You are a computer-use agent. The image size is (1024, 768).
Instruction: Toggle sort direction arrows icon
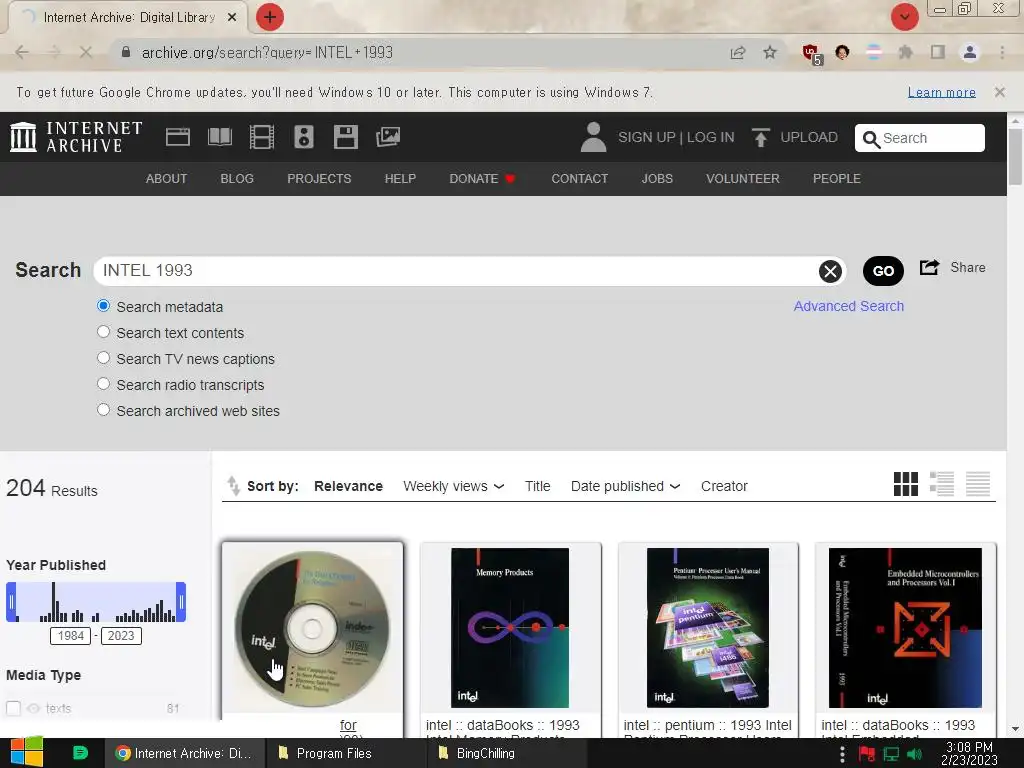(x=233, y=486)
